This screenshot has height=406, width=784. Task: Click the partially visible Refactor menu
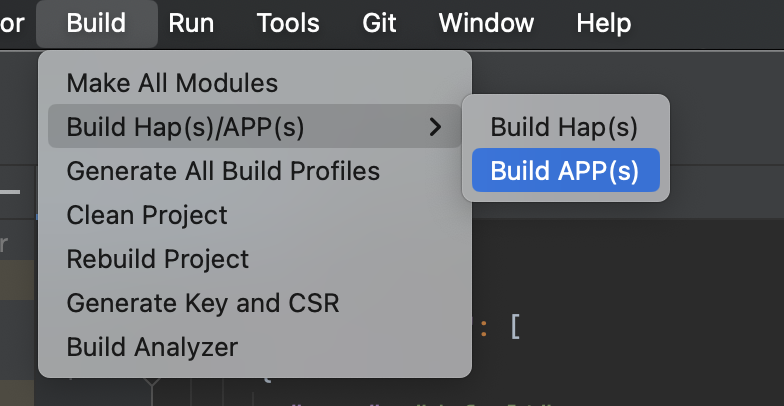pyautogui.click(x=12, y=23)
